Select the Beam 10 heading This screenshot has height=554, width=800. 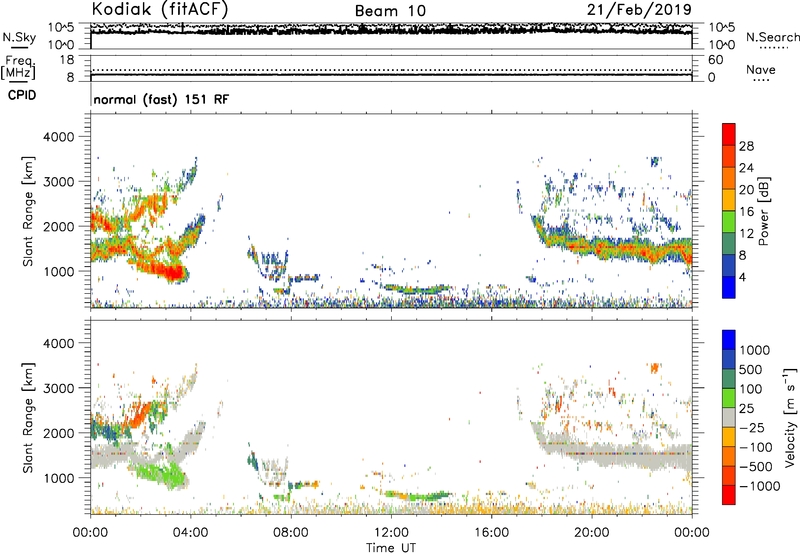[390, 11]
